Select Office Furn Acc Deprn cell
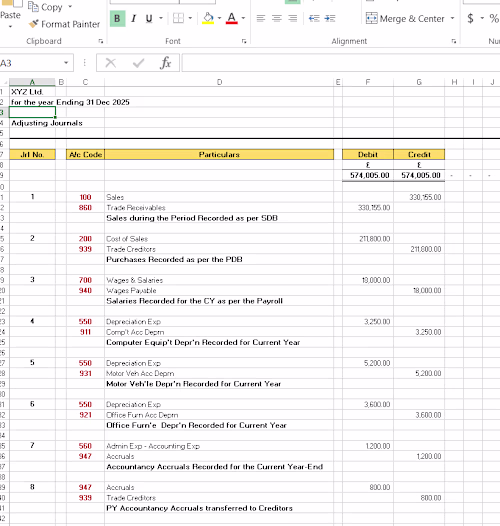500x526 pixels. click(219, 415)
